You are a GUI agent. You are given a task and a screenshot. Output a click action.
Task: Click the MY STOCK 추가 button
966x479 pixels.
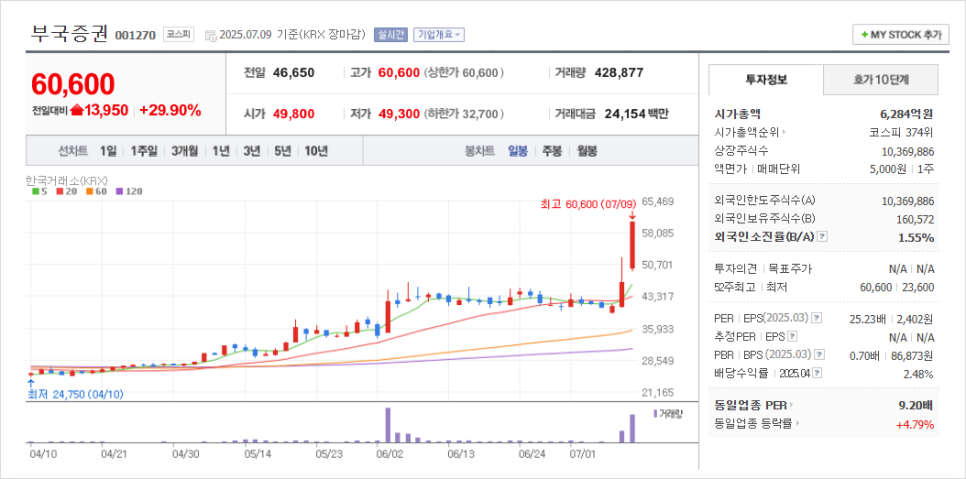[900, 34]
